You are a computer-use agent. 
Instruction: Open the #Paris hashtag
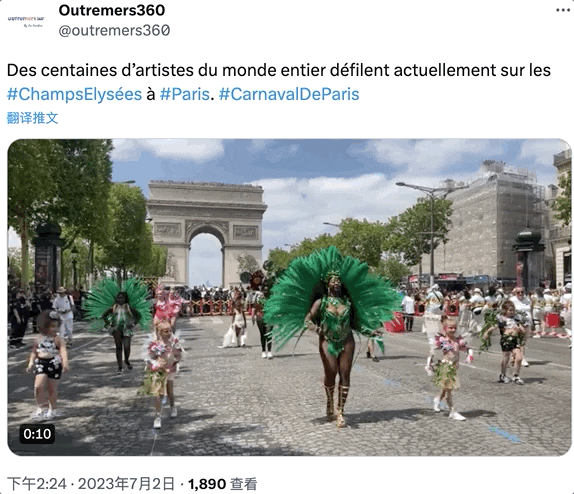(x=184, y=94)
